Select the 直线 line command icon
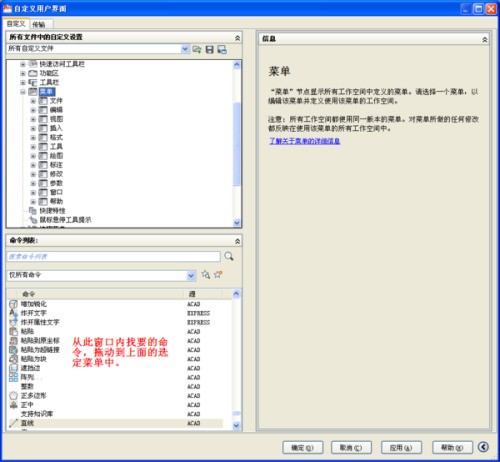500x462 pixels. pos(13,423)
